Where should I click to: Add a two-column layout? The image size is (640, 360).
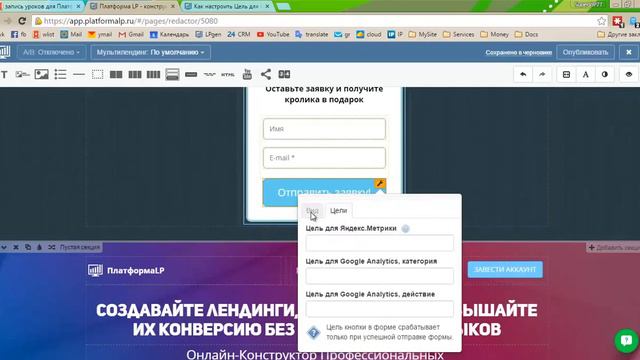tap(116, 74)
